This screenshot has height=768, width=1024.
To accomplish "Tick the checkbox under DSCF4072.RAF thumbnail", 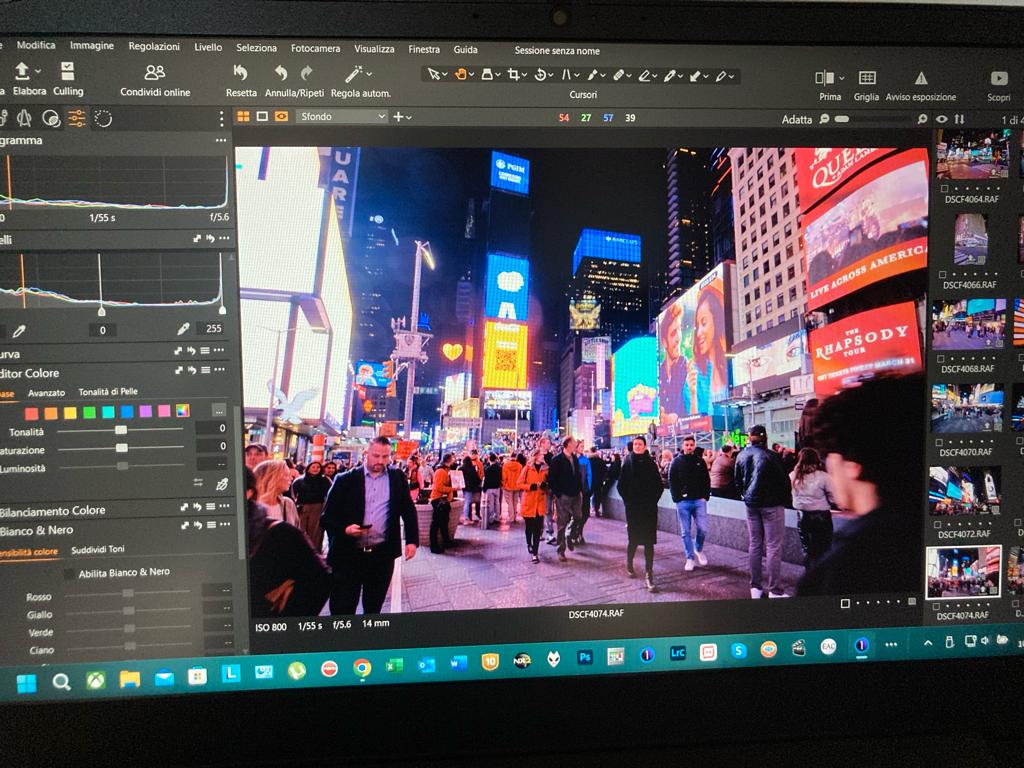I will [x=938, y=524].
